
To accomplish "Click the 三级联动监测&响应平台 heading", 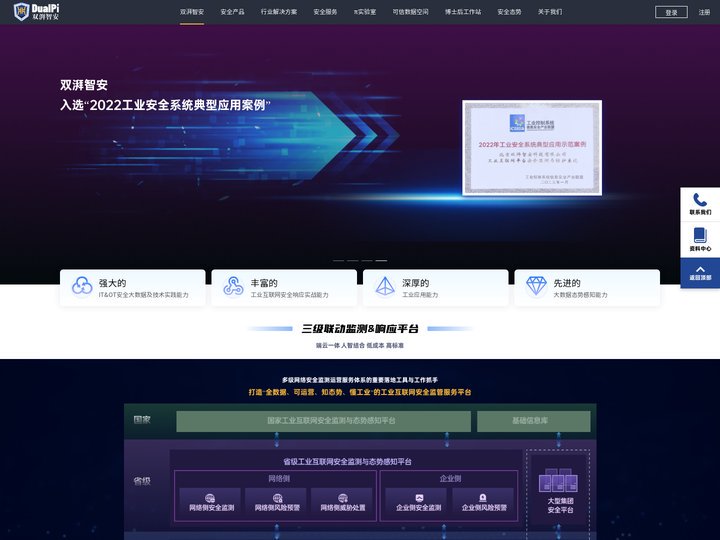I will 360,329.
